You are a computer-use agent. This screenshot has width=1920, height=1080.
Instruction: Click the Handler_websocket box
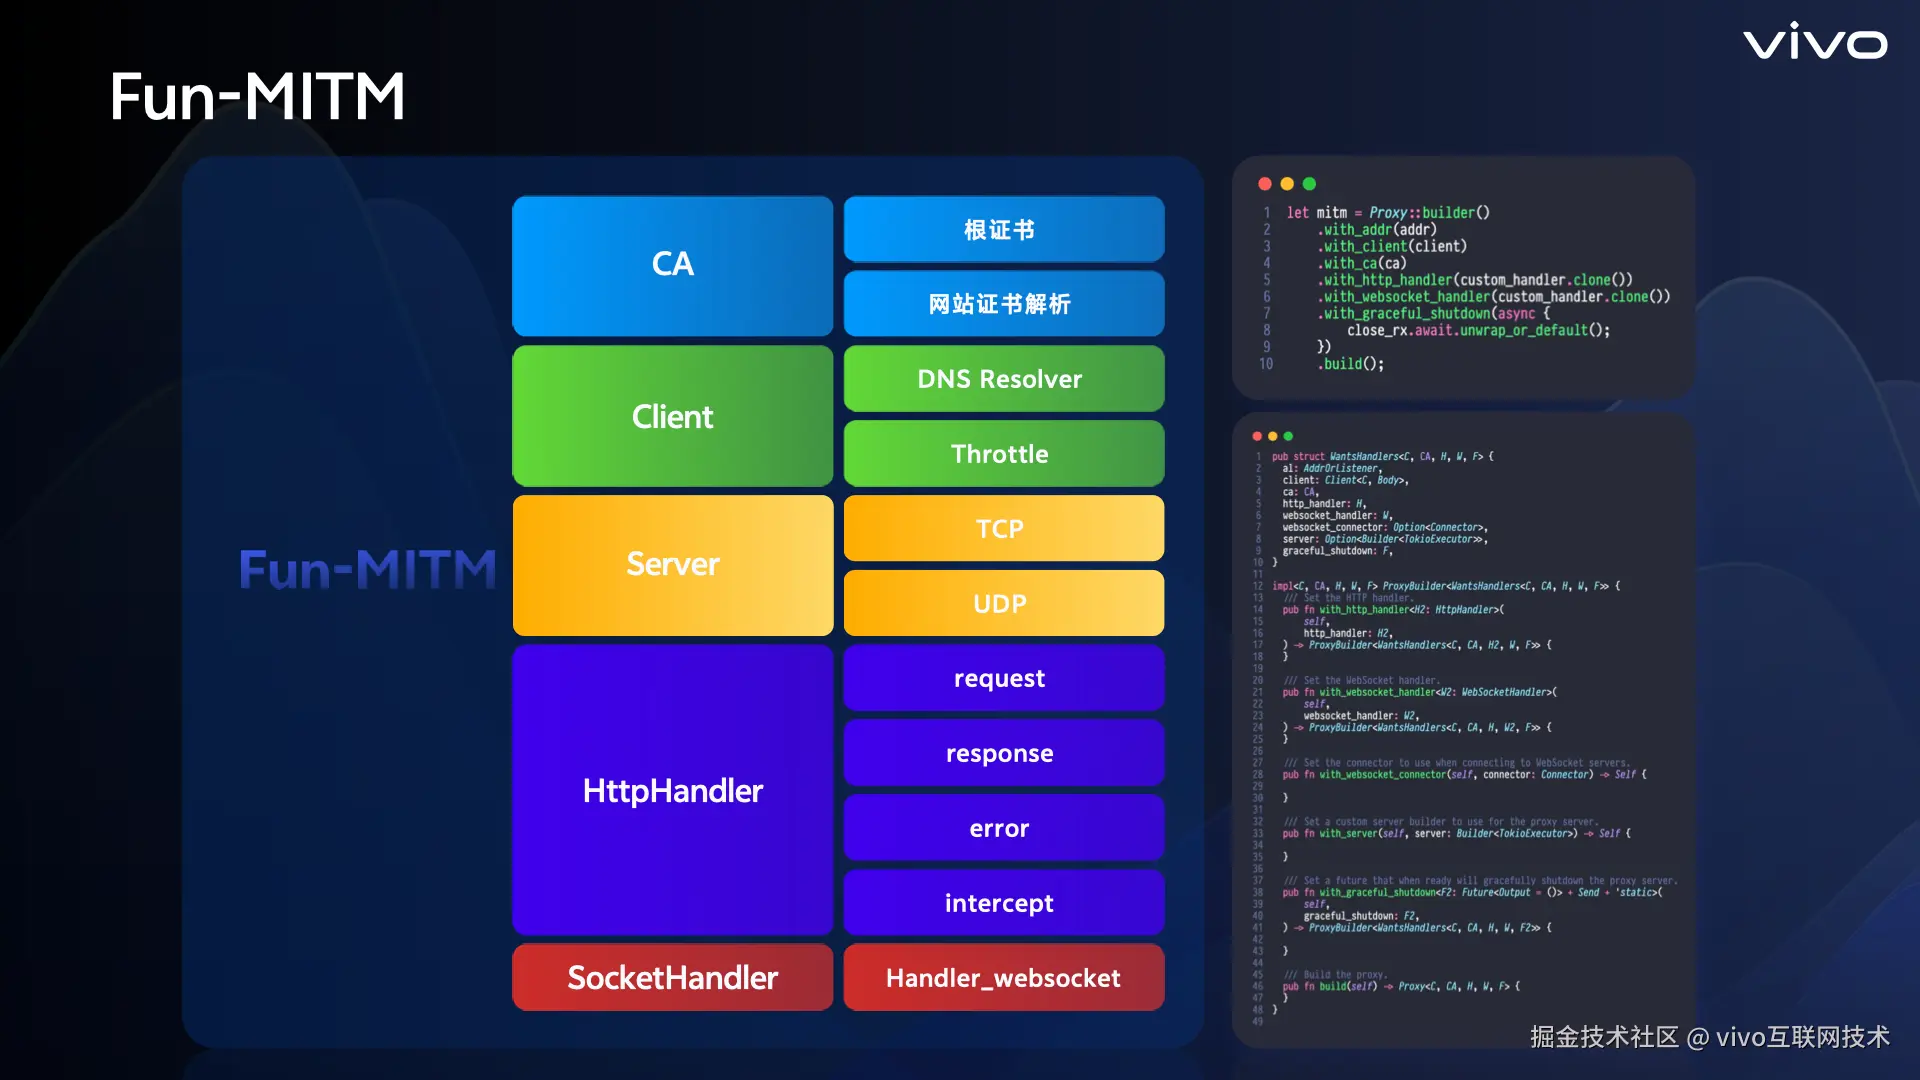(1003, 977)
